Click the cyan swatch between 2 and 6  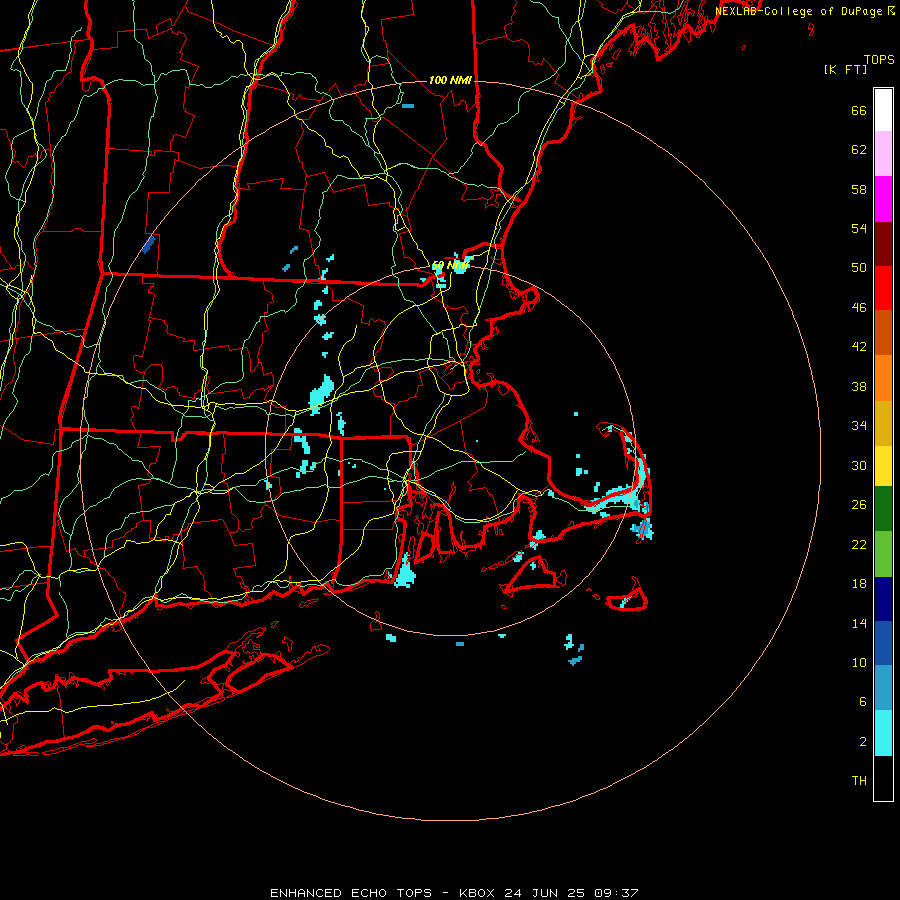pos(883,733)
